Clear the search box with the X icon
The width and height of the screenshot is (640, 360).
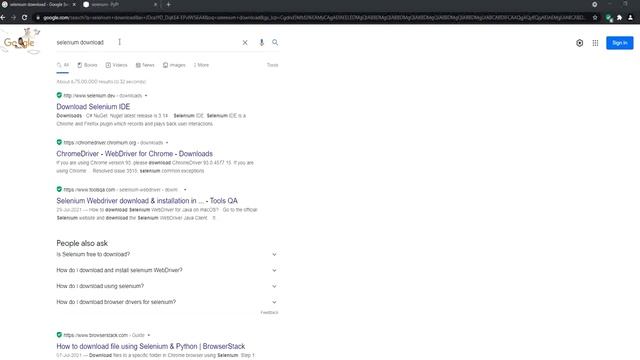click(245, 42)
